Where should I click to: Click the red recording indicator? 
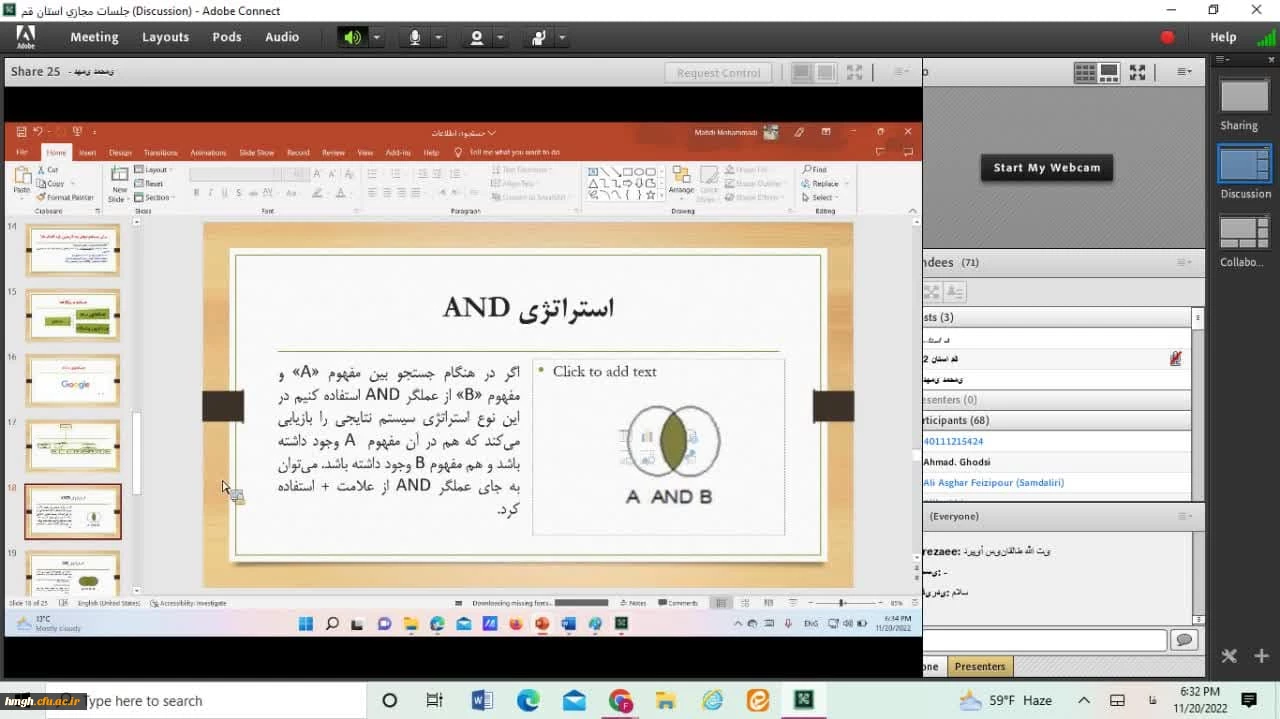click(x=1167, y=37)
